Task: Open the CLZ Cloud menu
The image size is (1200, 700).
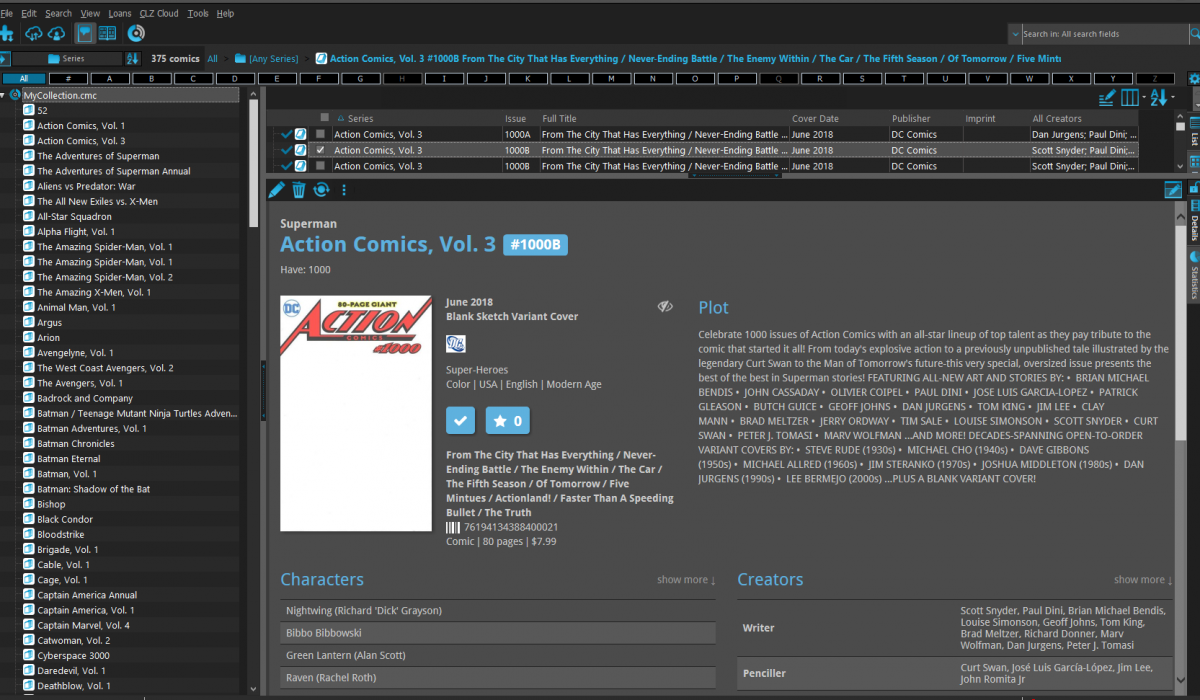Action: pyautogui.click(x=160, y=14)
